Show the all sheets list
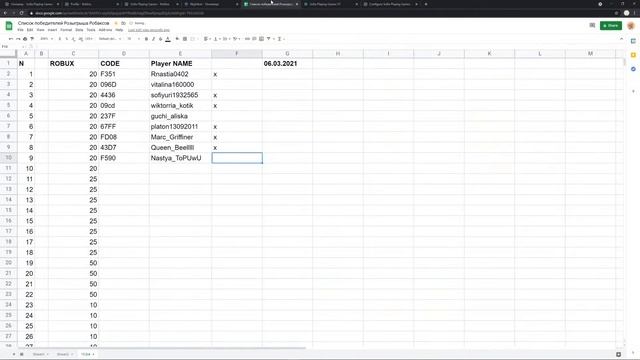The width and height of the screenshot is (640, 360). 22,354
